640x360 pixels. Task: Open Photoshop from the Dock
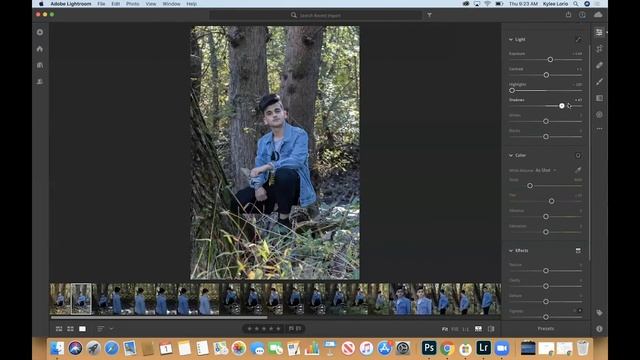click(x=429, y=348)
